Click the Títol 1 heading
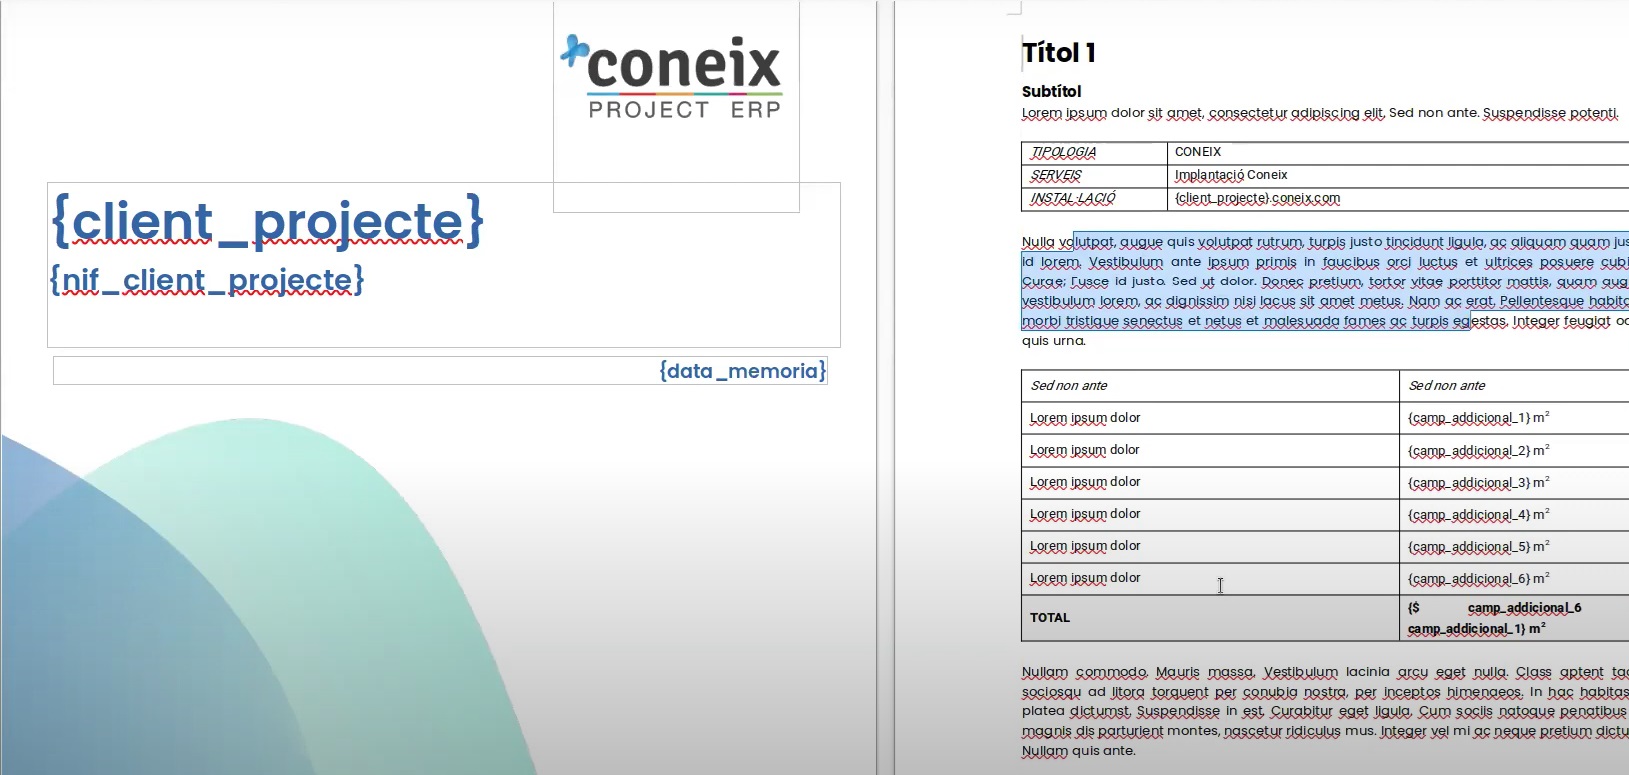Screen dimensions: 1629x775 1059,53
